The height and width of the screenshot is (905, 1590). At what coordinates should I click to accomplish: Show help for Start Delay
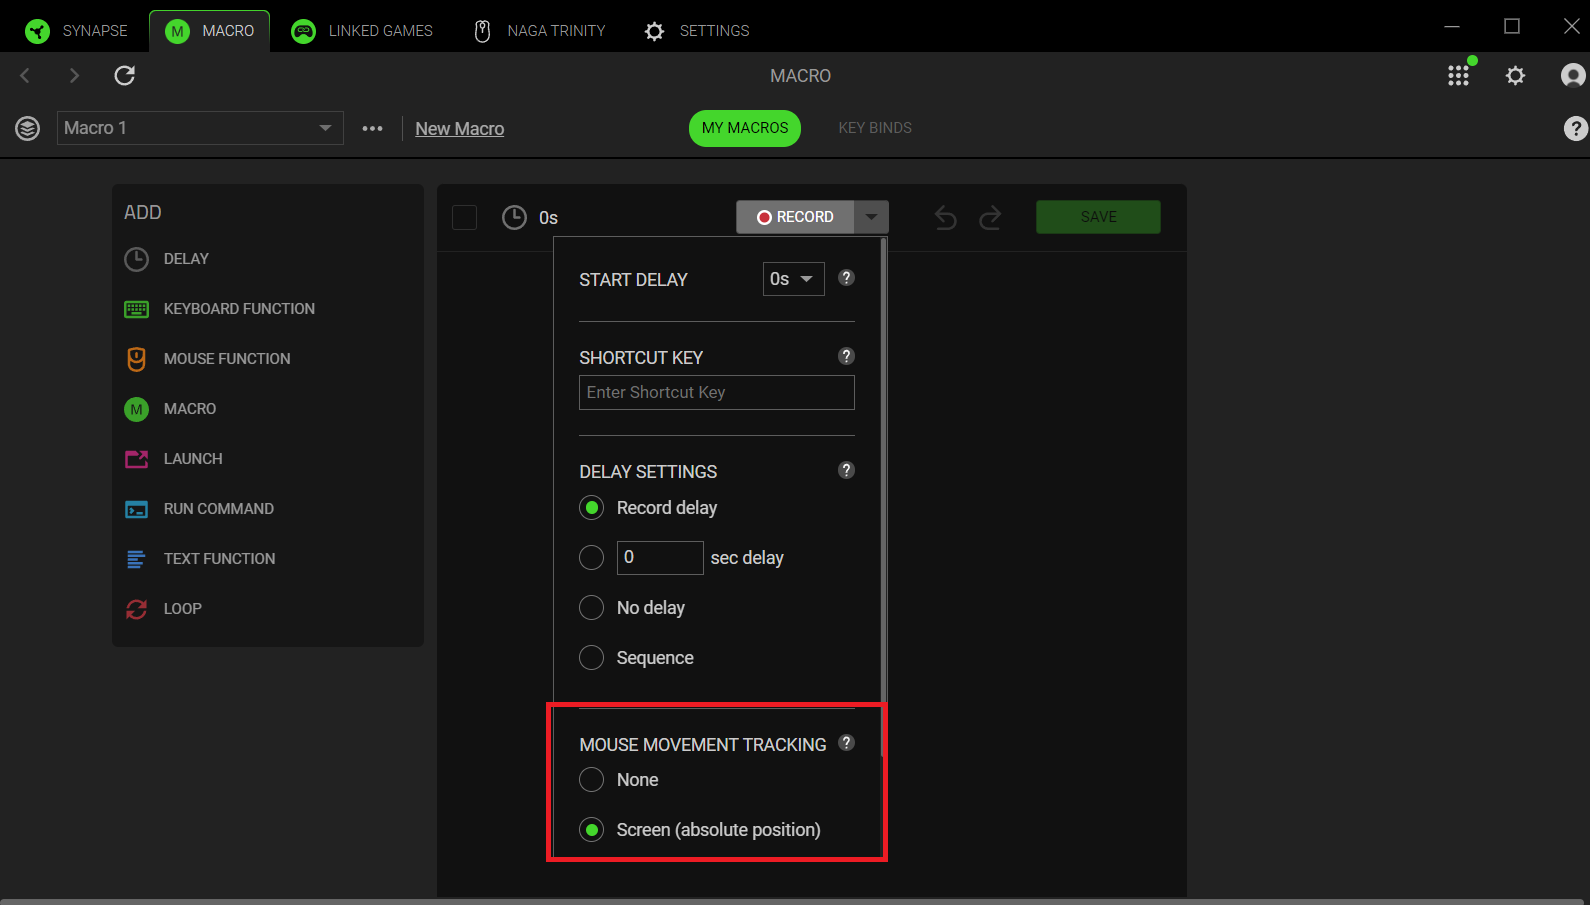pos(846,278)
